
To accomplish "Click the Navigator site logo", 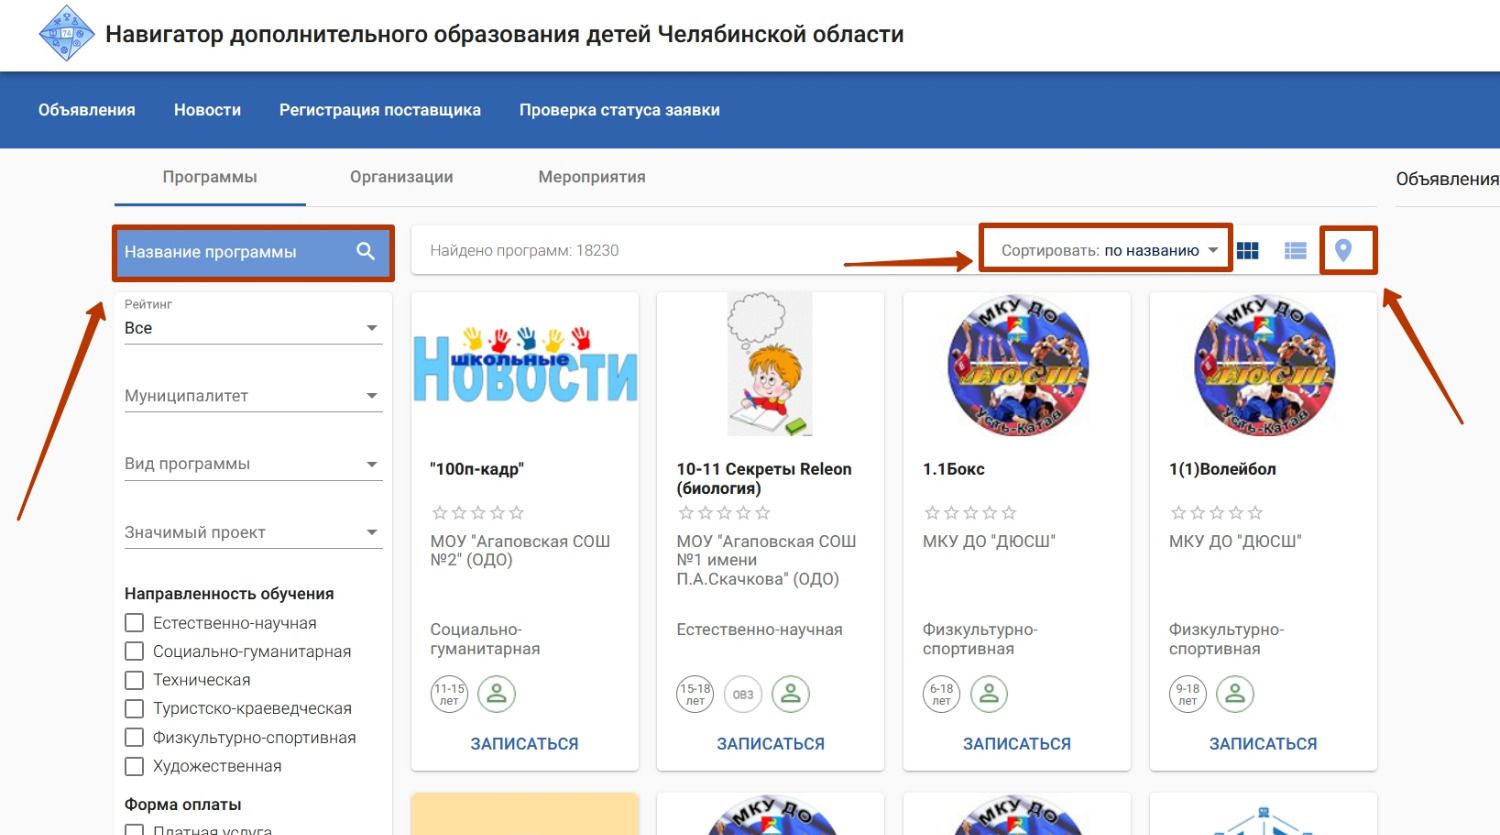I will click(x=66, y=34).
